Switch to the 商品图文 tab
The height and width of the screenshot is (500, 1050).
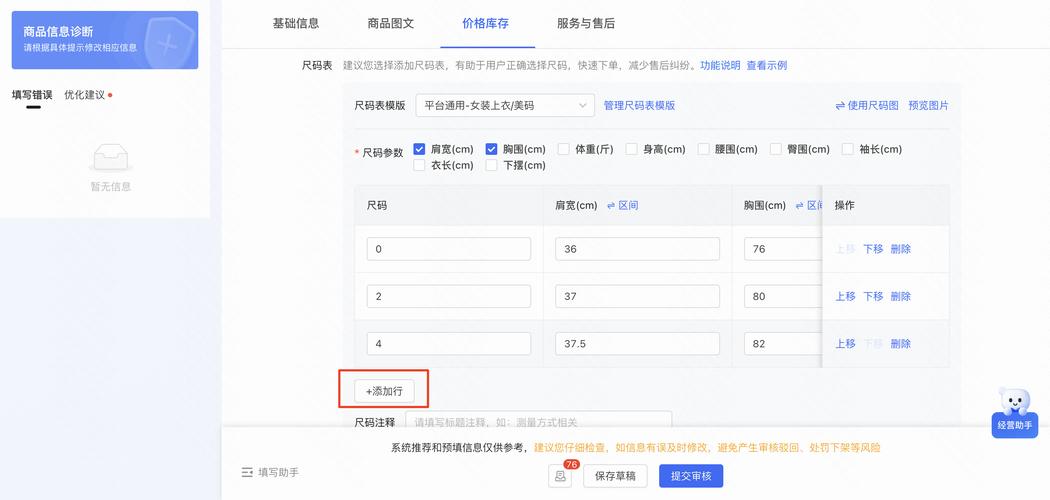click(x=391, y=23)
